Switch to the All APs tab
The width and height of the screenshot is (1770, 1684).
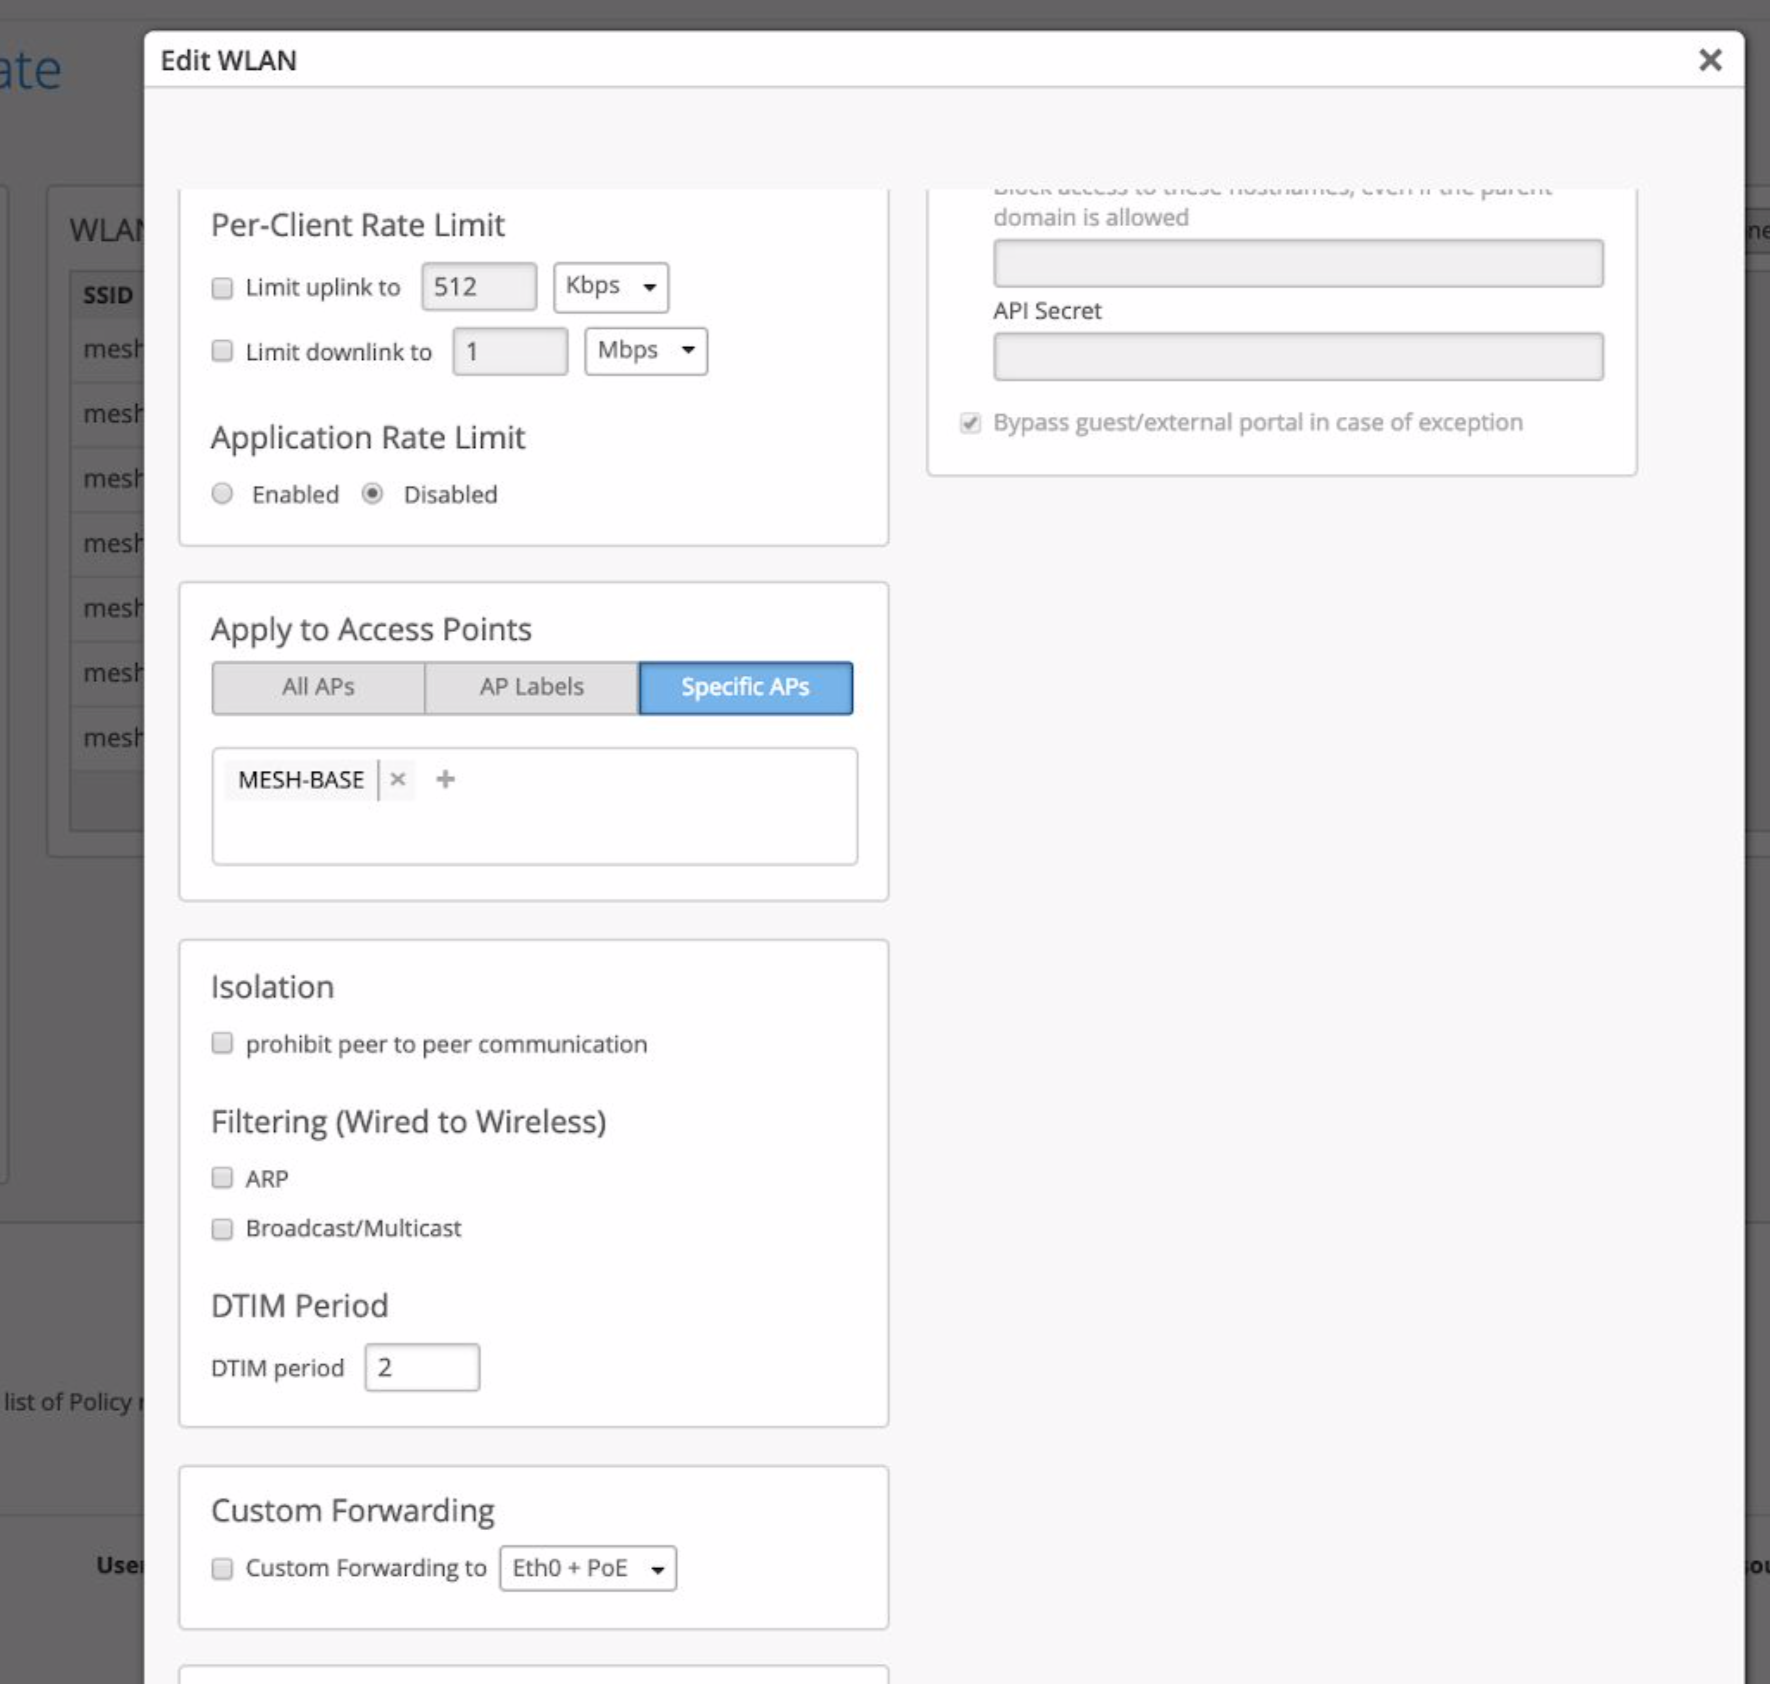click(x=318, y=687)
